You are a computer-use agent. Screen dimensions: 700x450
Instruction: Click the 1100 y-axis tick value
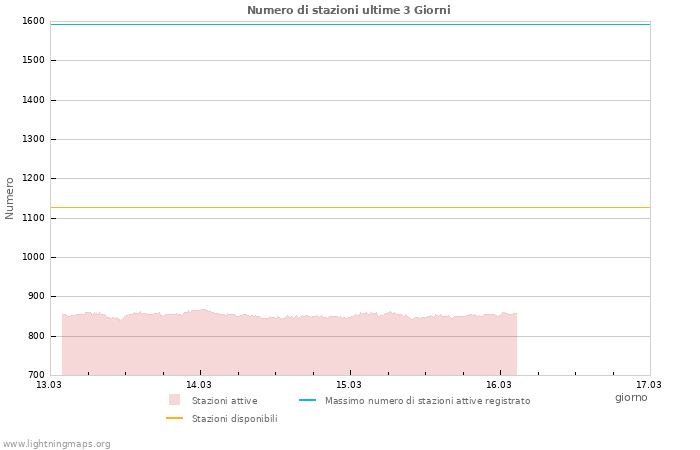click(33, 218)
